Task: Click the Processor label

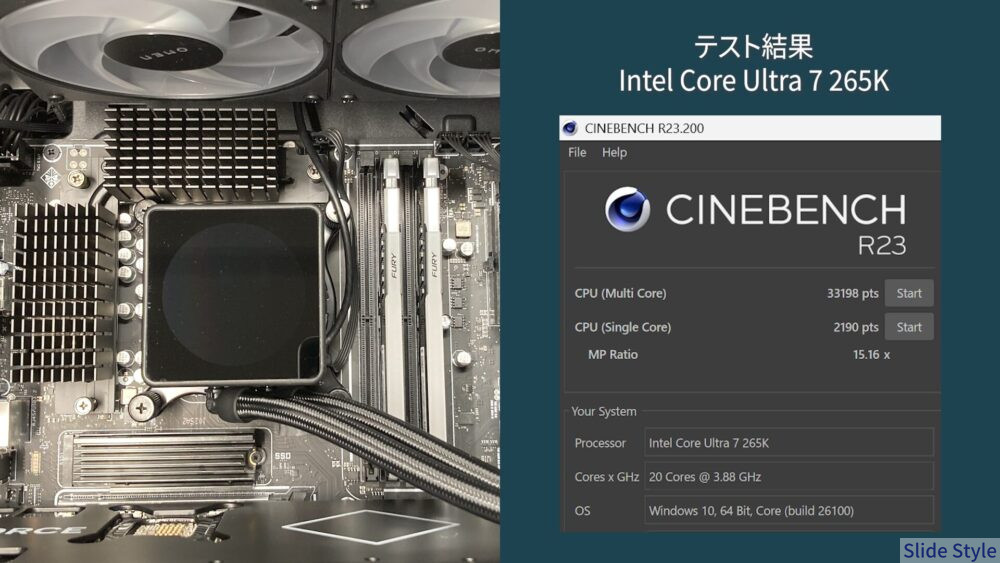Action: tap(599, 442)
